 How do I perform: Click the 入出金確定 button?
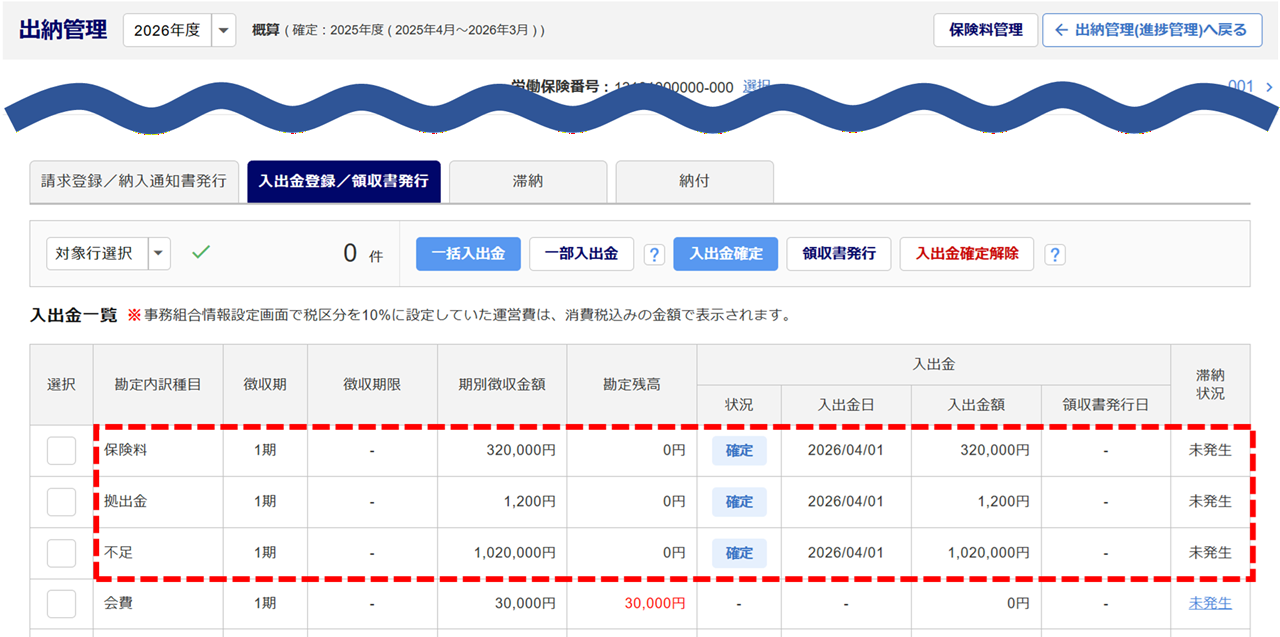(727, 254)
